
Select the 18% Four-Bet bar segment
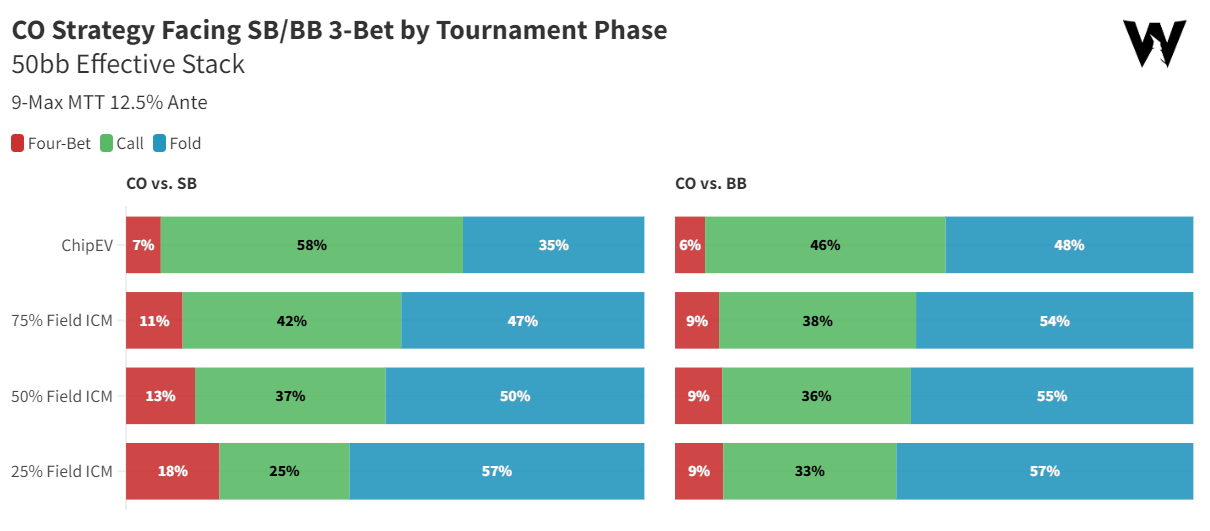tap(172, 471)
